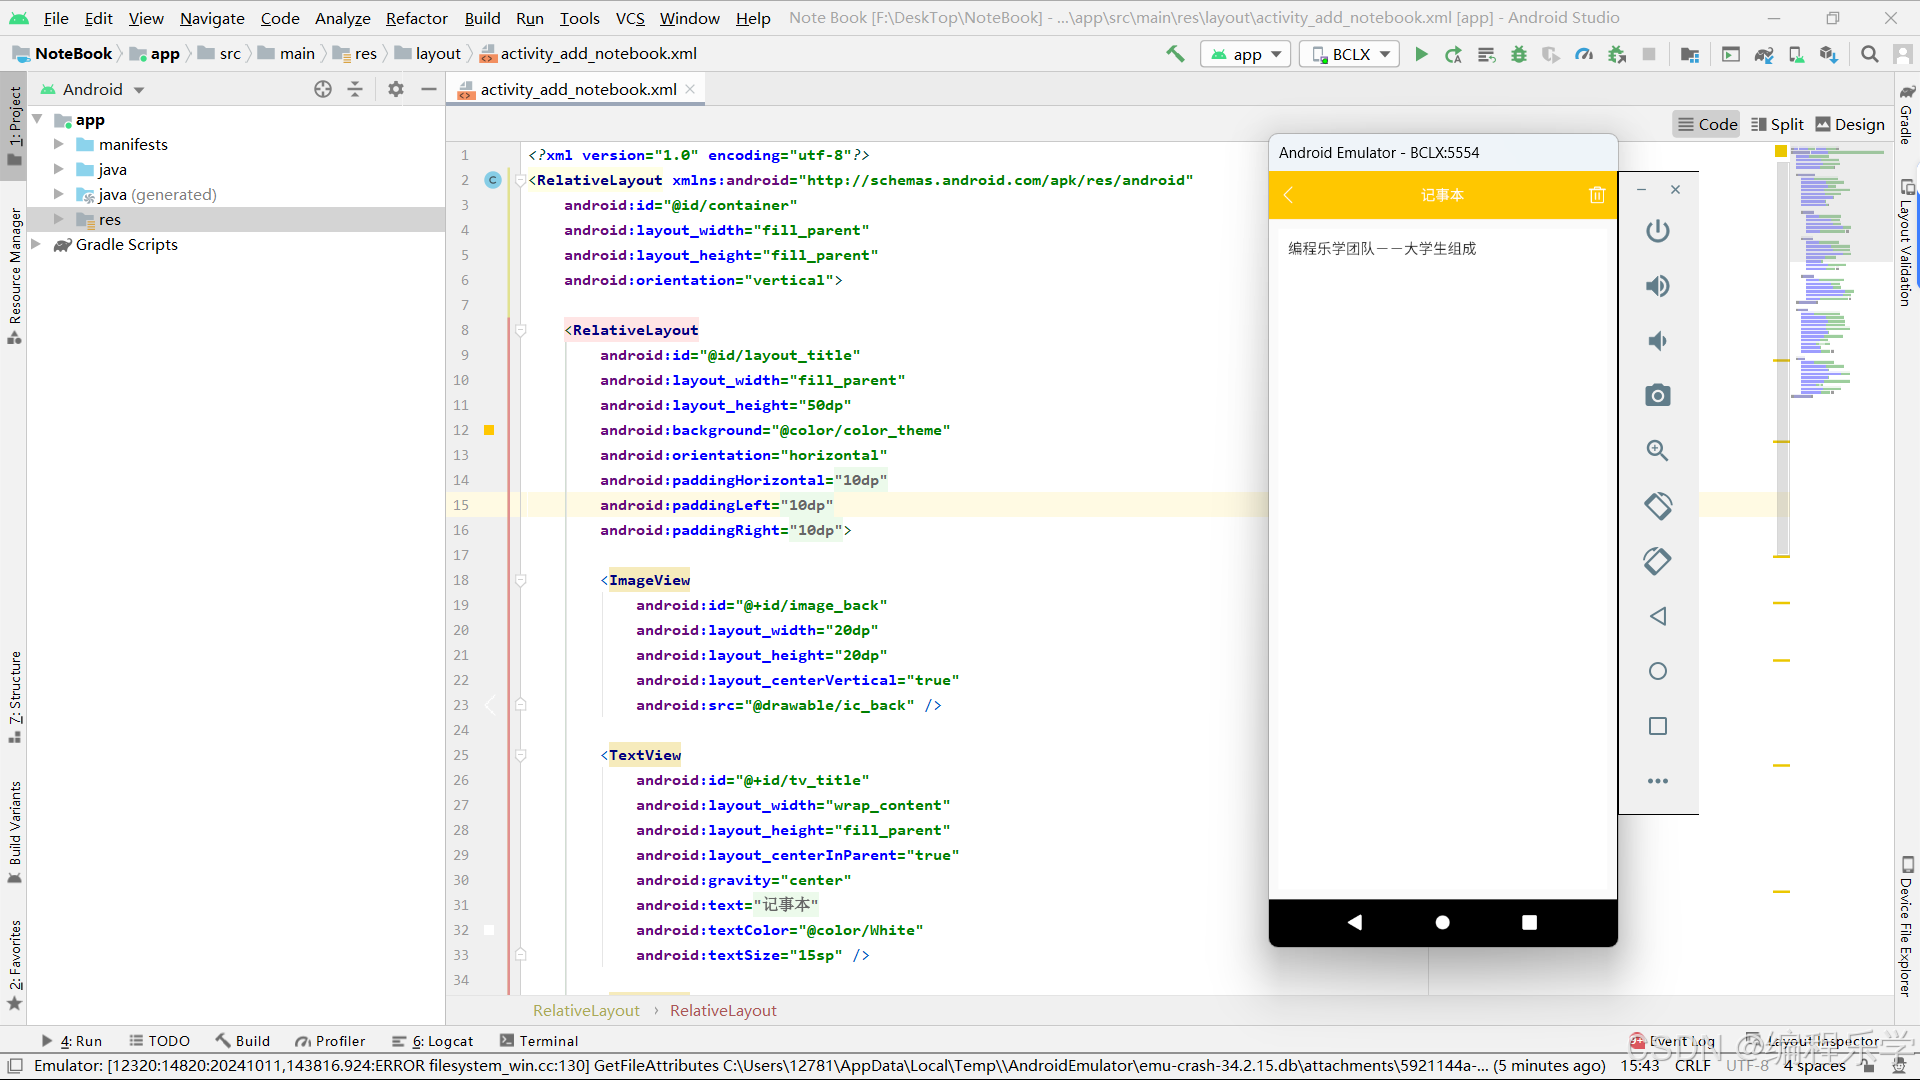Open the Navigate menu

click(x=210, y=17)
